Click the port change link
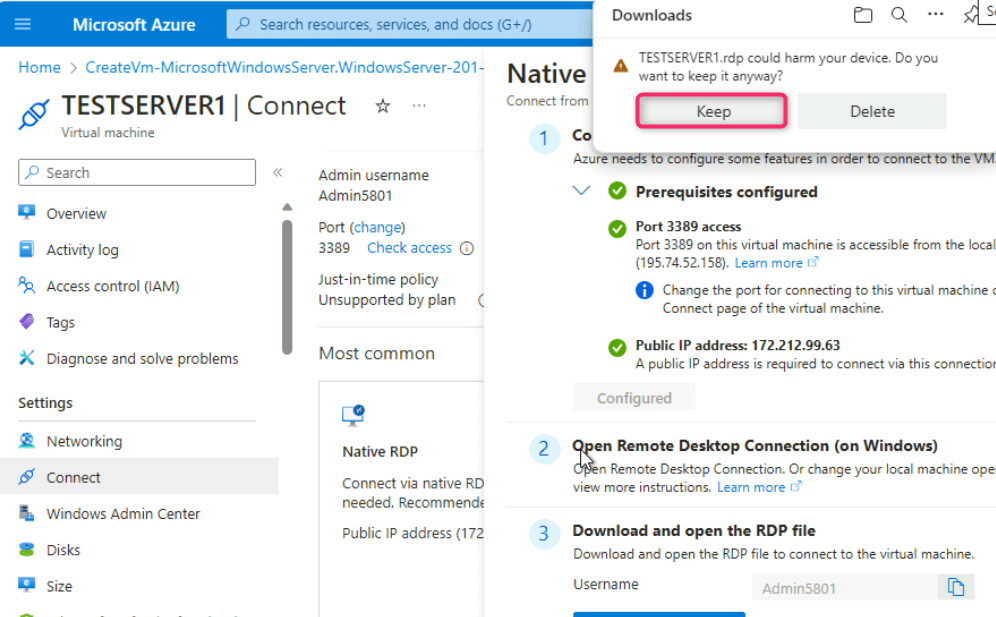This screenshot has height=617, width=996. 378,227
